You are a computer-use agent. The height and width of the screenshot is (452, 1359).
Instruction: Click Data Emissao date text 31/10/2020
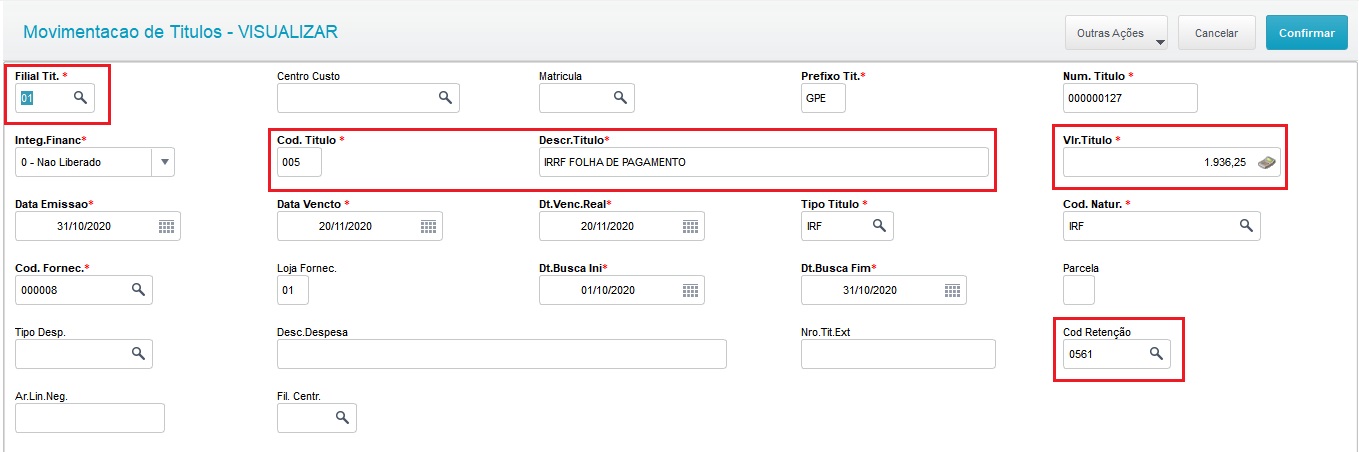(83, 227)
